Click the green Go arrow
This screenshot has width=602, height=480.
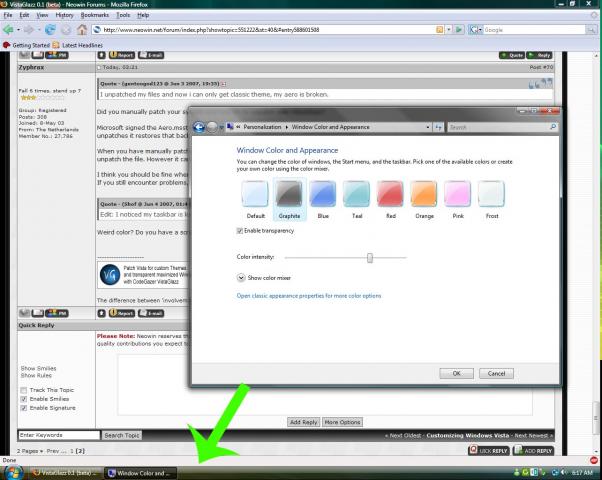point(459,30)
